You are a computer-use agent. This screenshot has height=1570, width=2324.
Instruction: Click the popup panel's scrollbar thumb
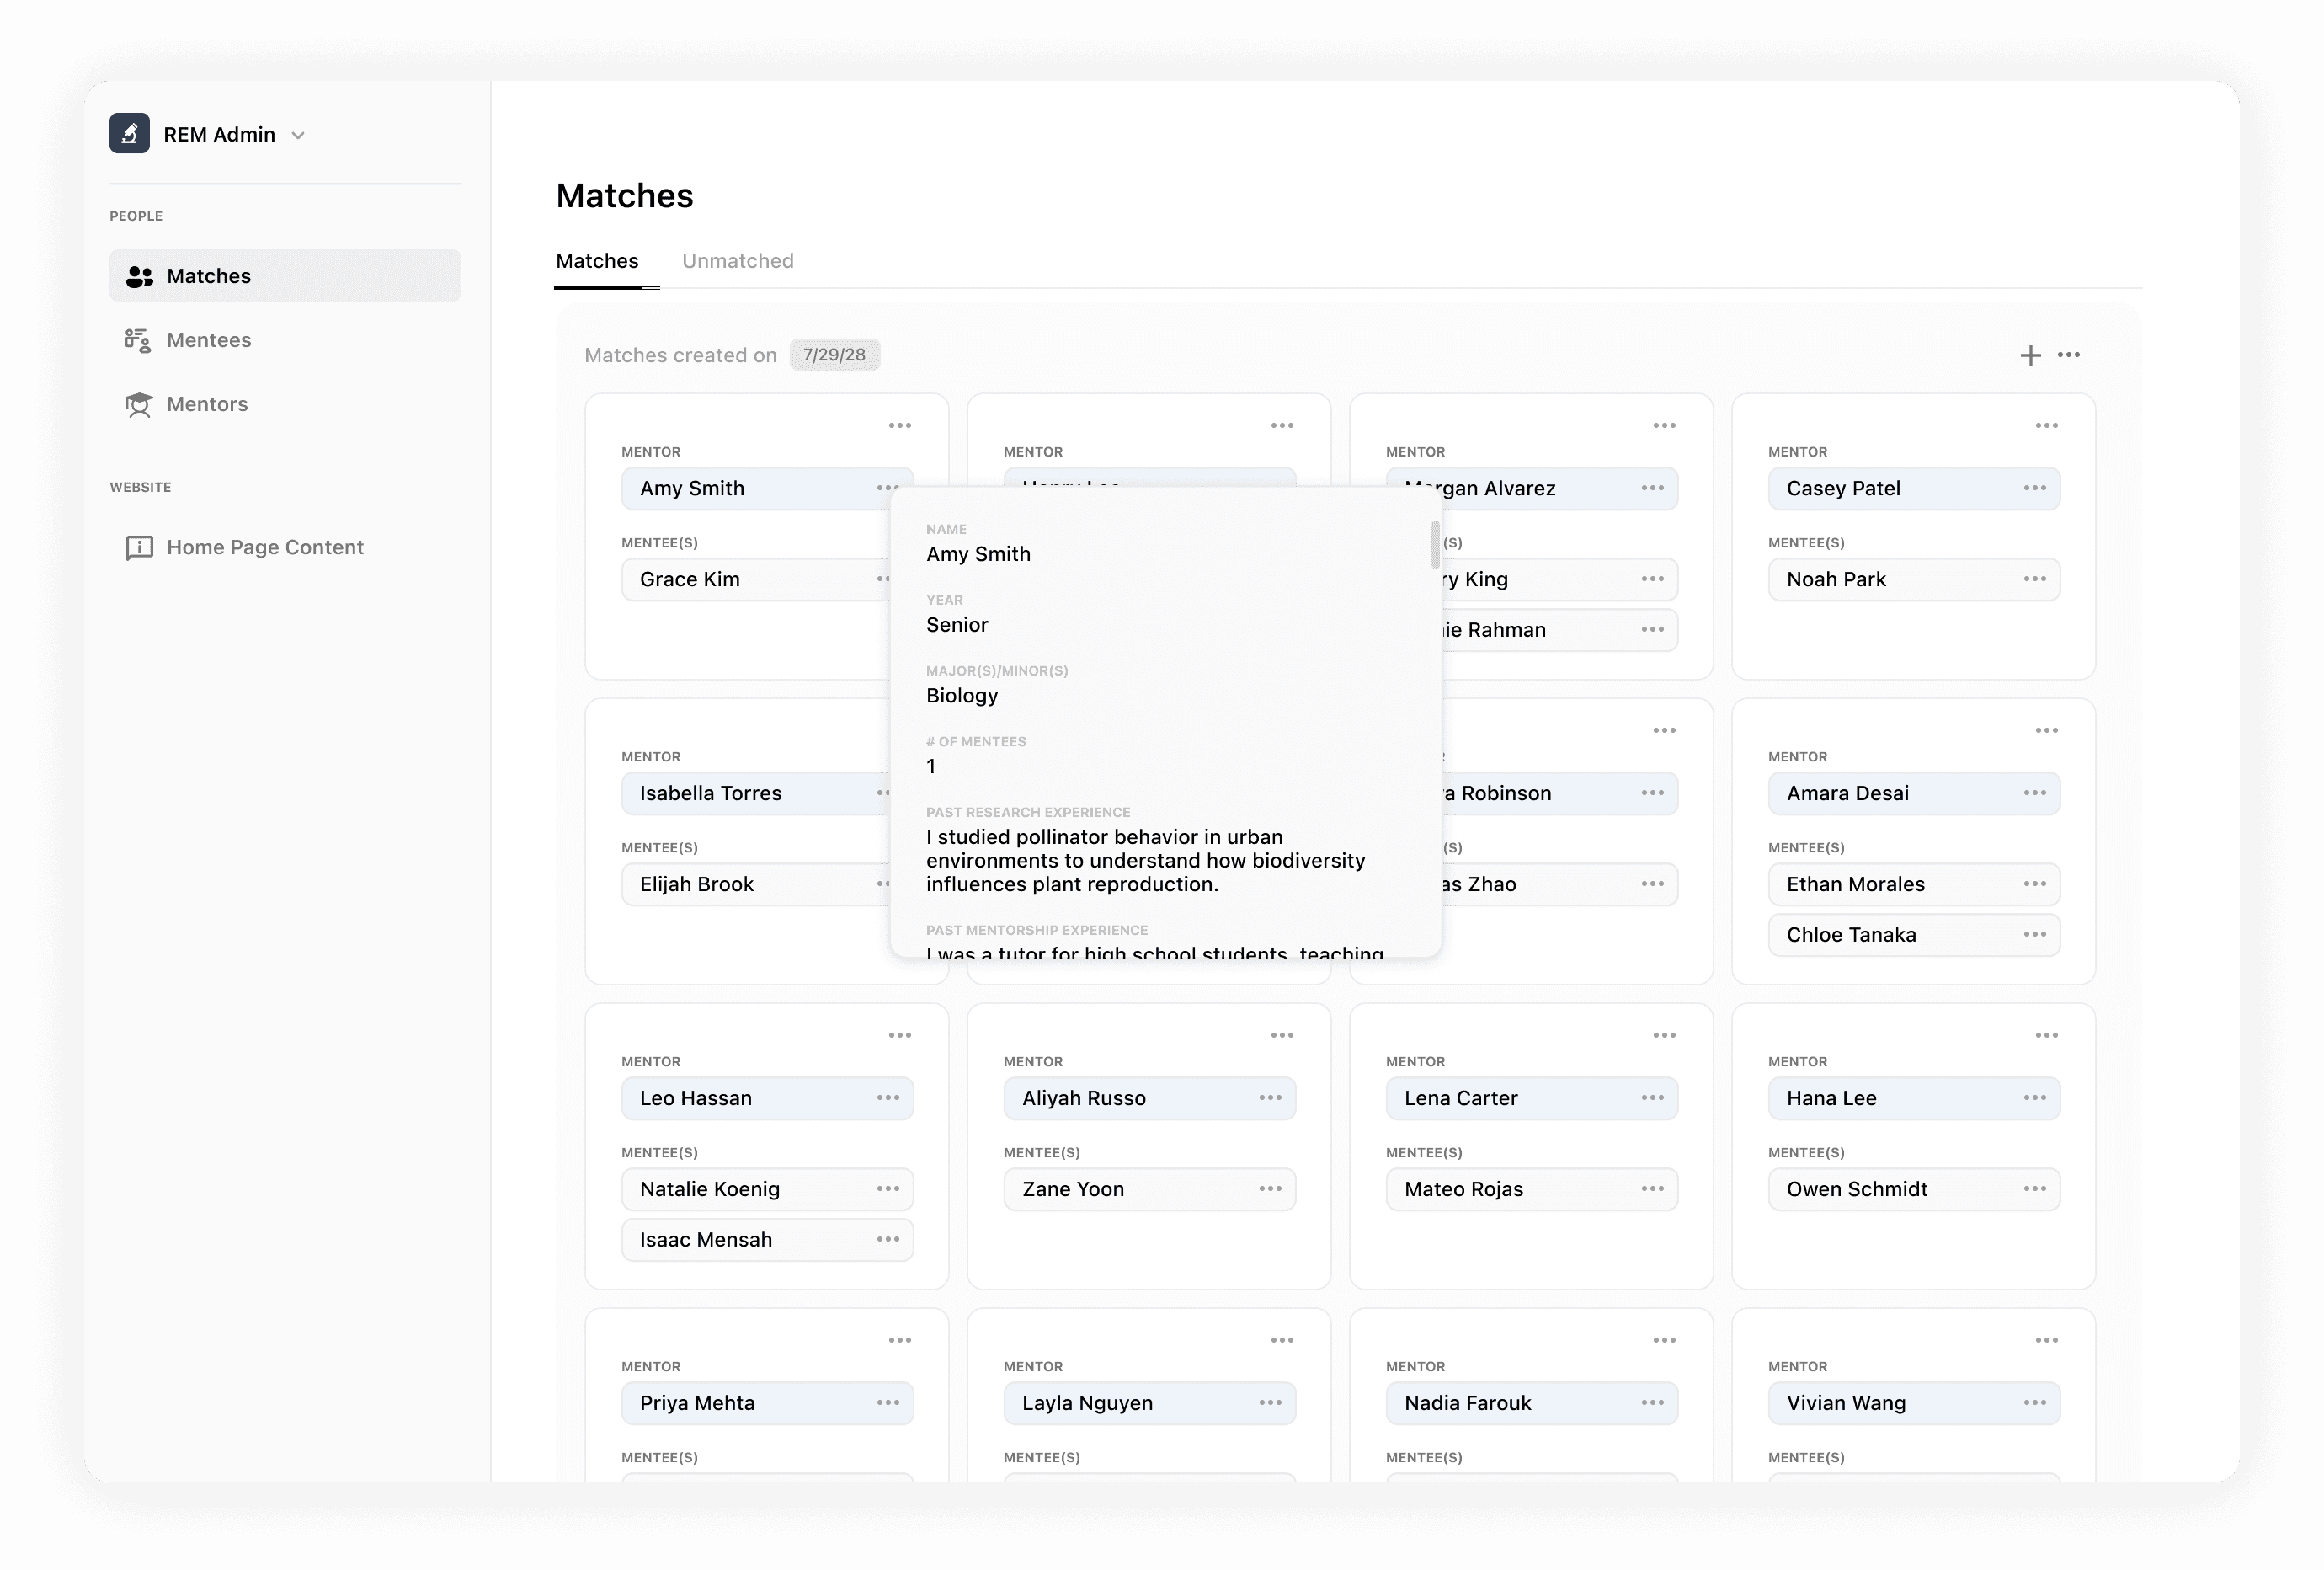[x=1435, y=544]
